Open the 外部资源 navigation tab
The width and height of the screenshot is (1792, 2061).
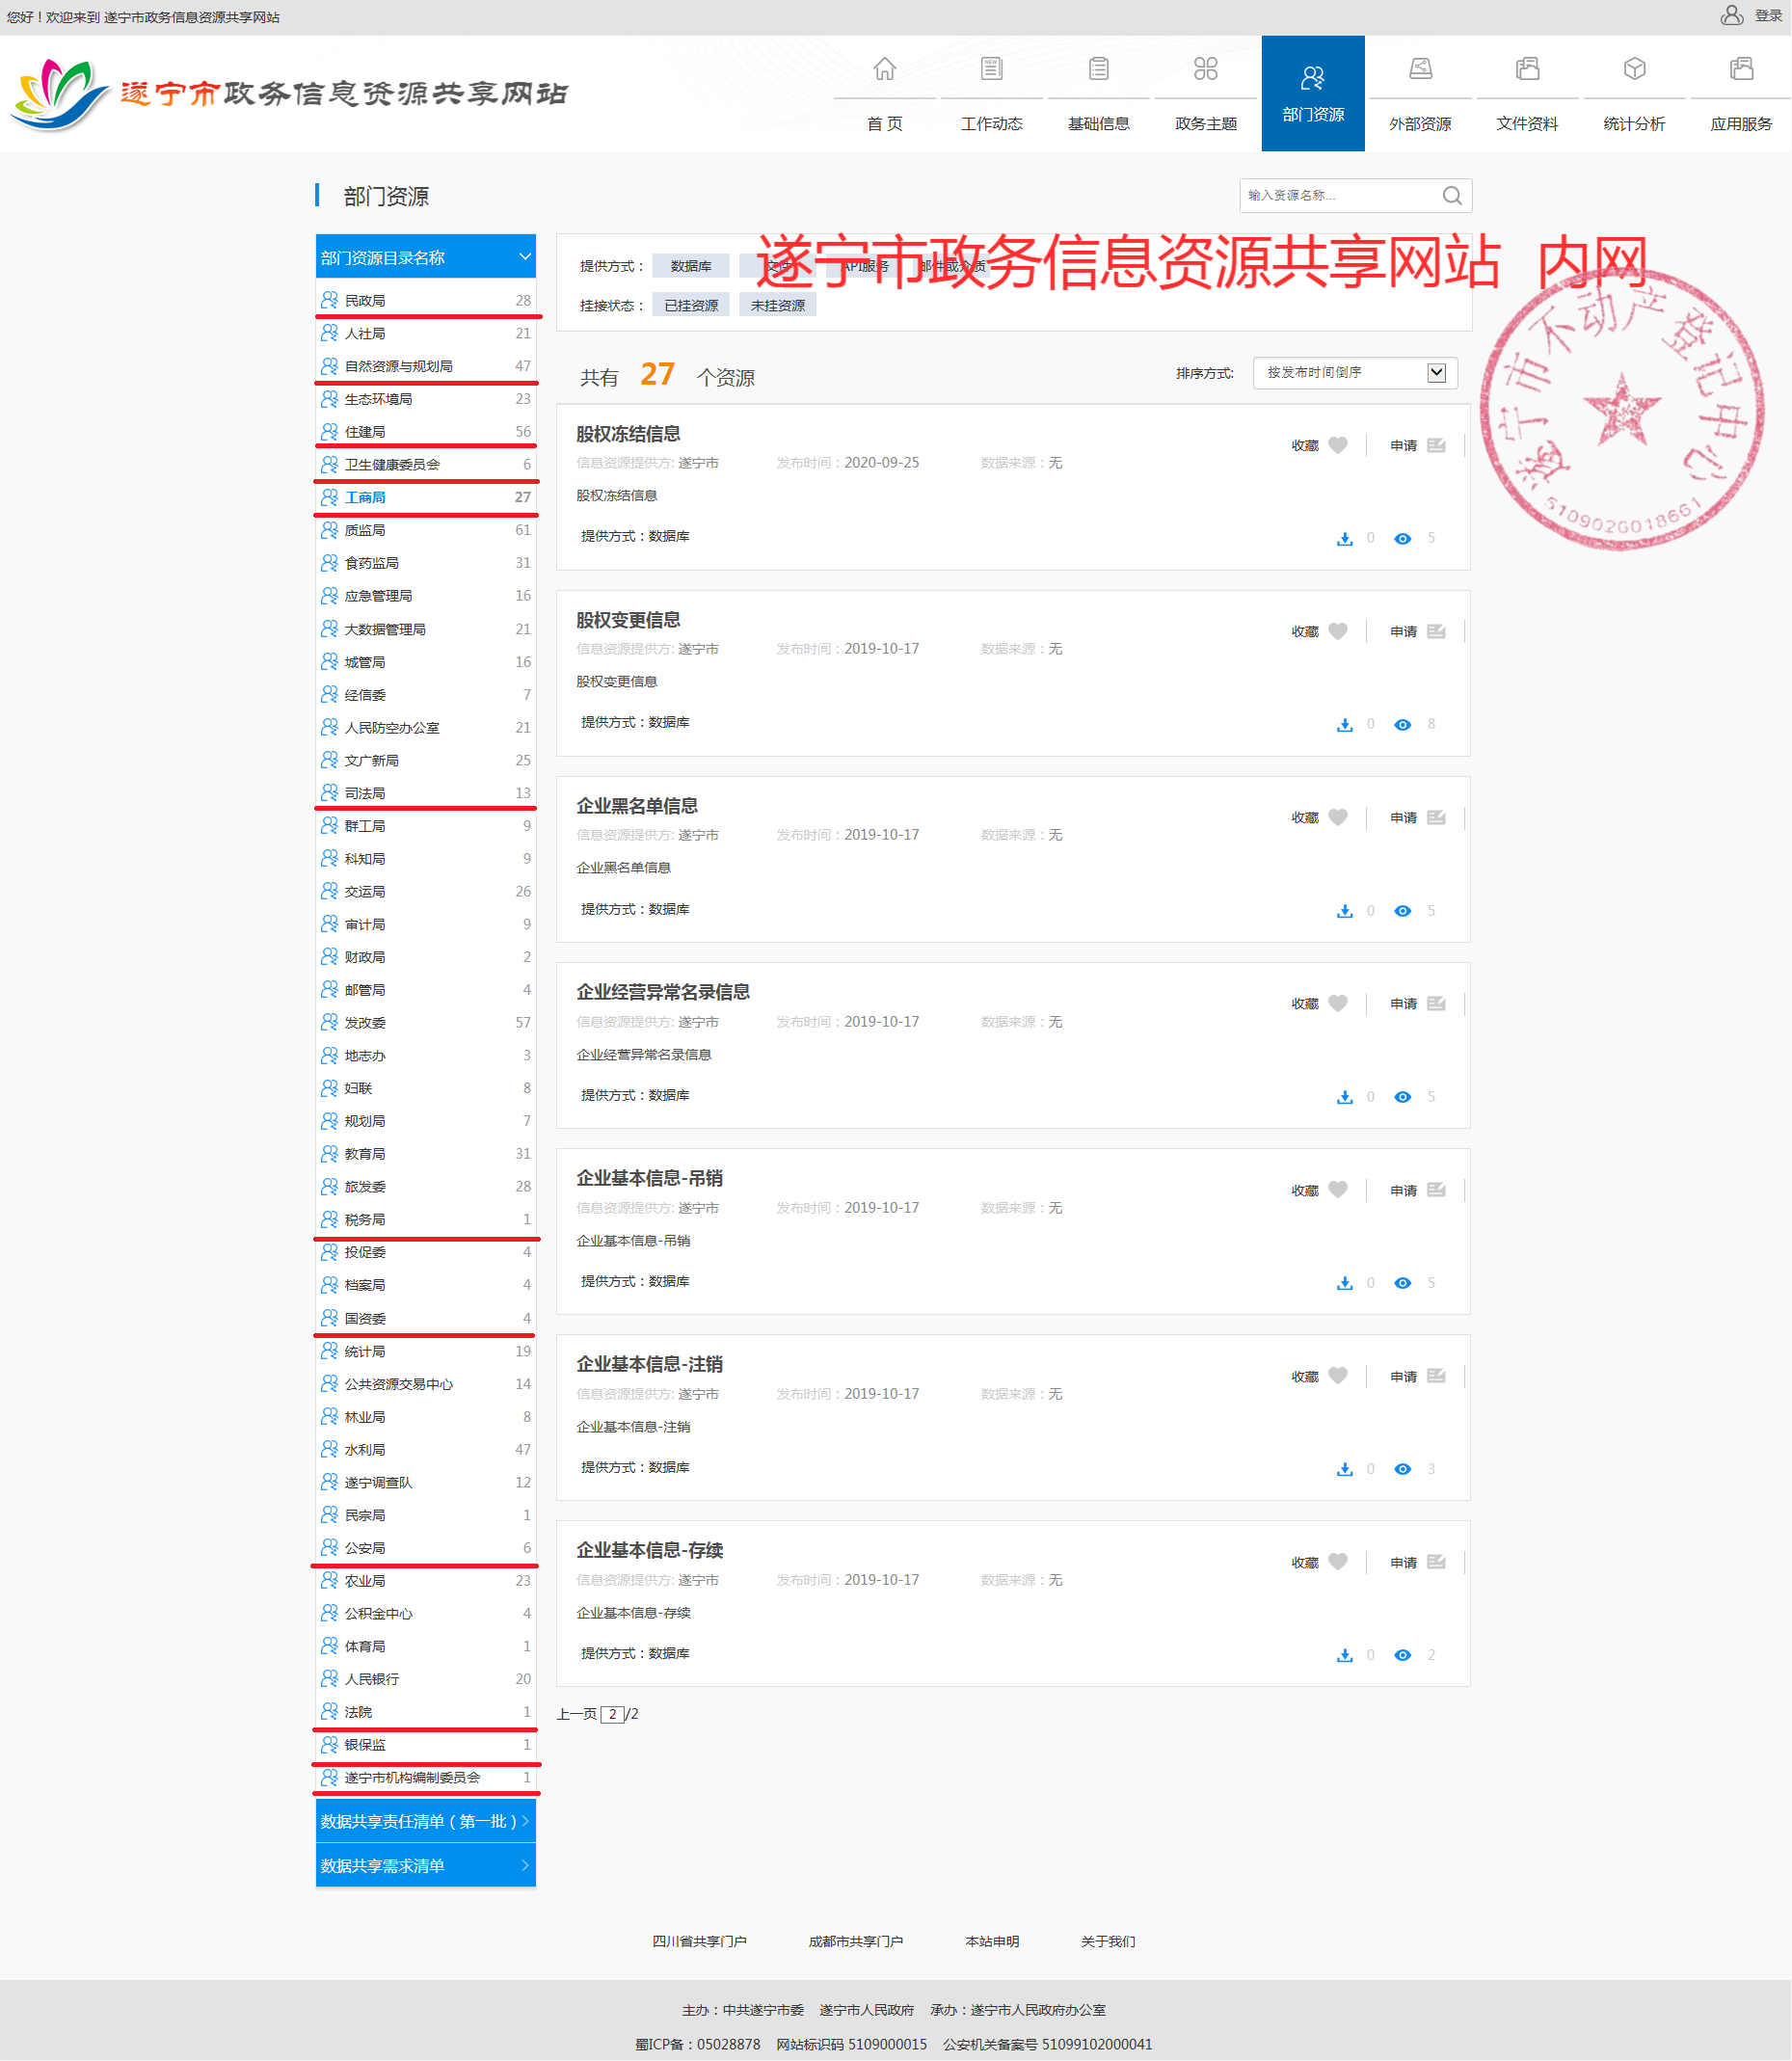tap(1419, 94)
